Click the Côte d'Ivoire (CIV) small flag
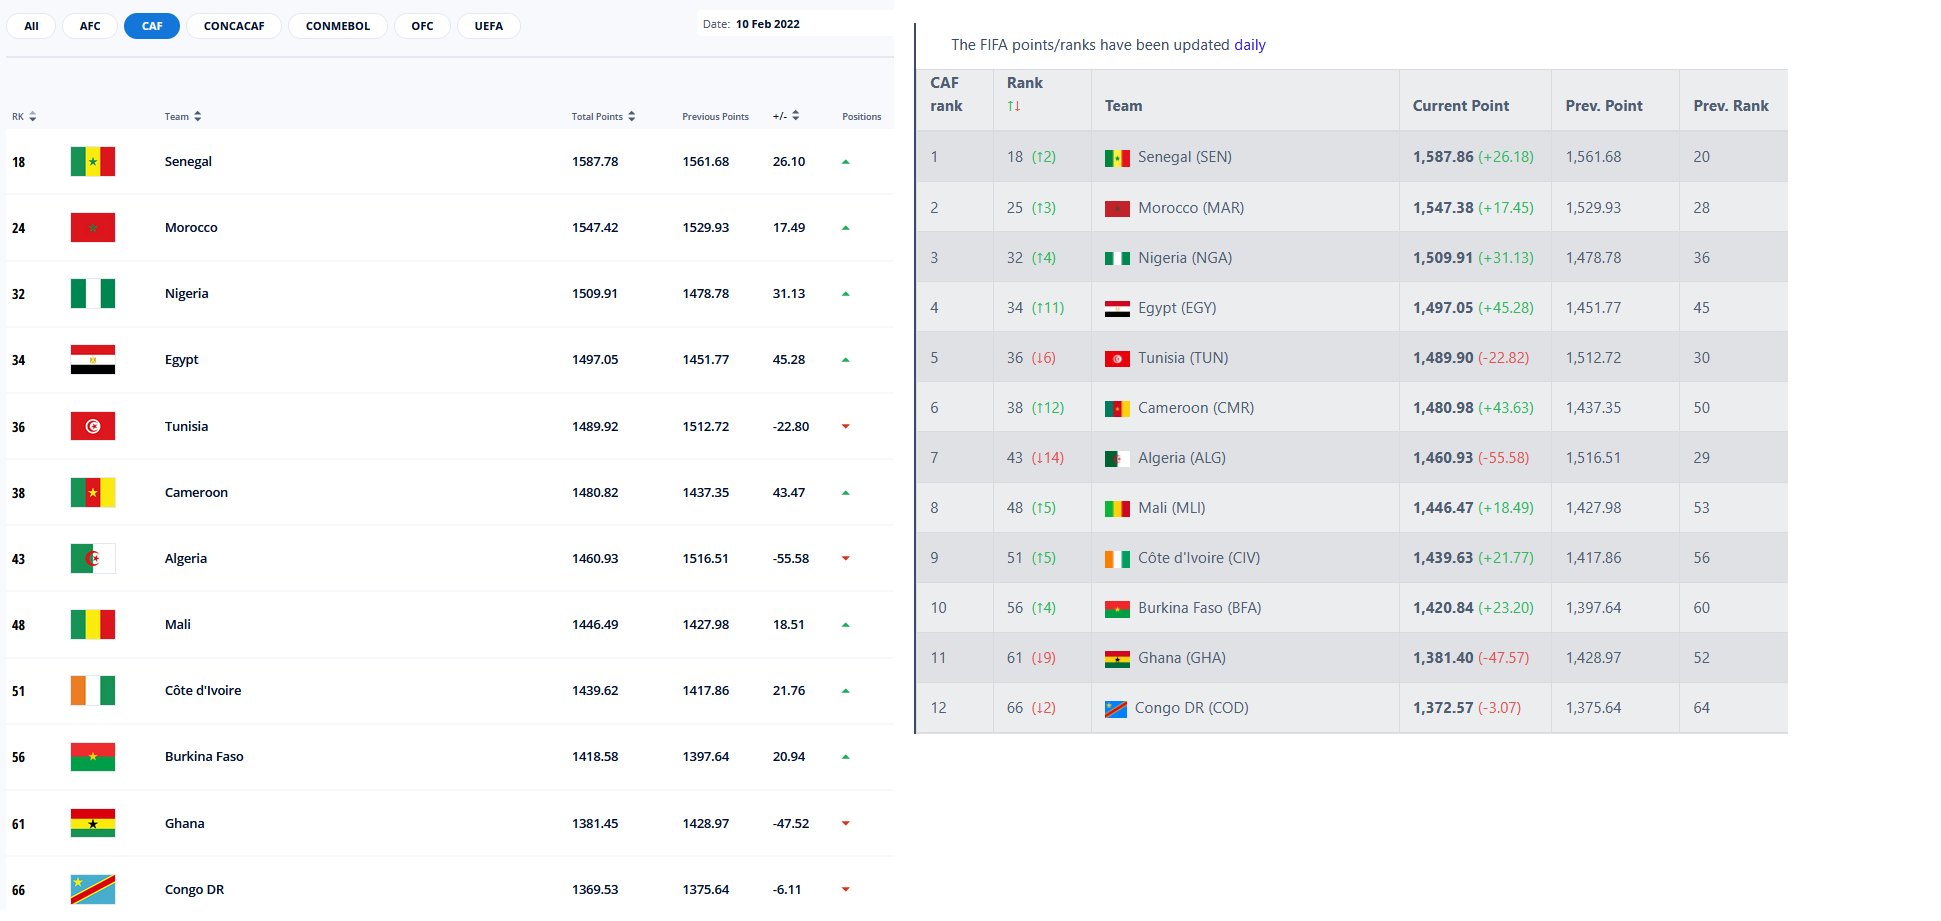Image resolution: width=1941 pixels, height=921 pixels. pos(1117,558)
